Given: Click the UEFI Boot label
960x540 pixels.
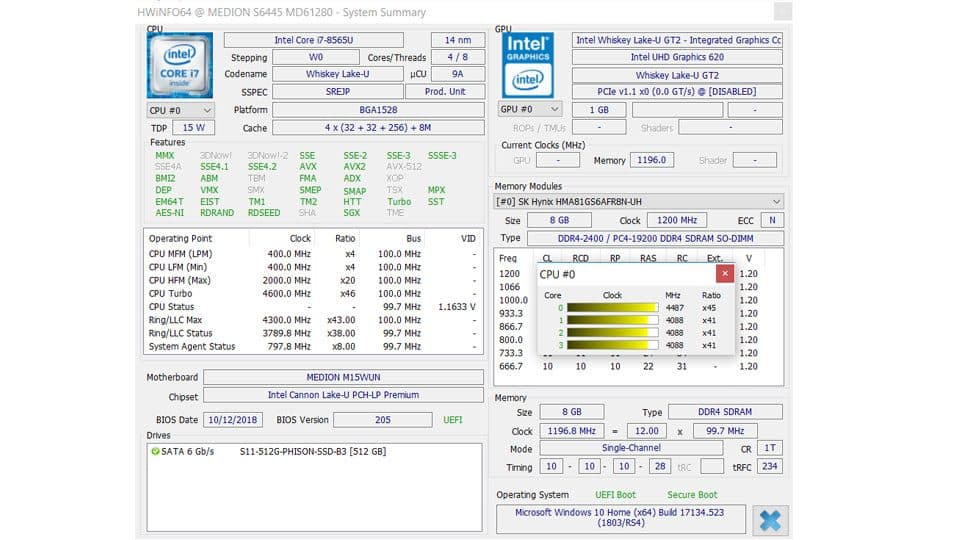Looking at the screenshot, I should [x=615, y=494].
